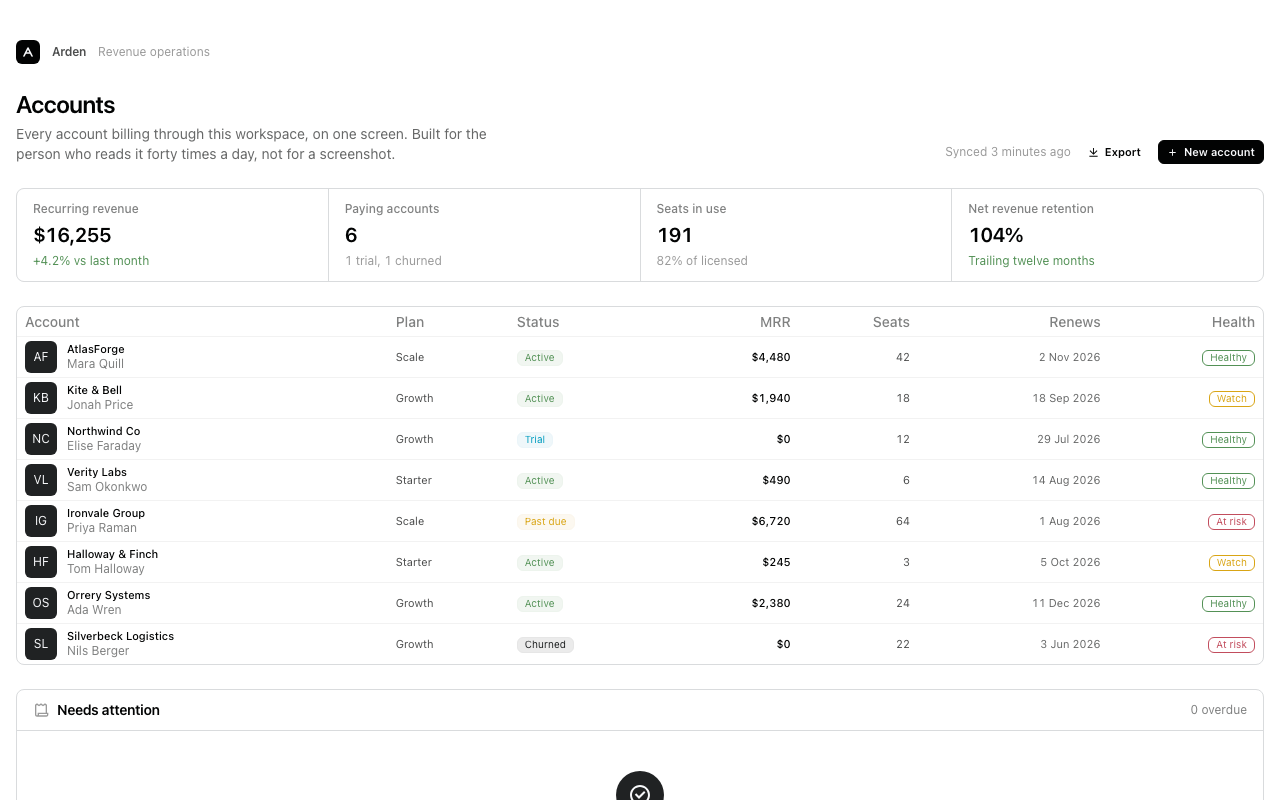Click the Churned status badge
The image size is (1280, 800).
pos(545,644)
